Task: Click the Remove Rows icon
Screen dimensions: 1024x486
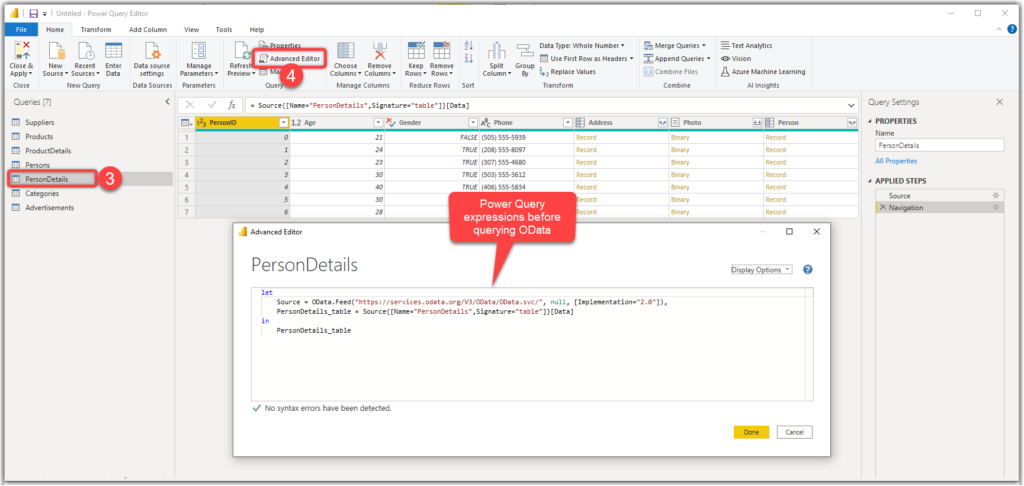Action: [442, 50]
